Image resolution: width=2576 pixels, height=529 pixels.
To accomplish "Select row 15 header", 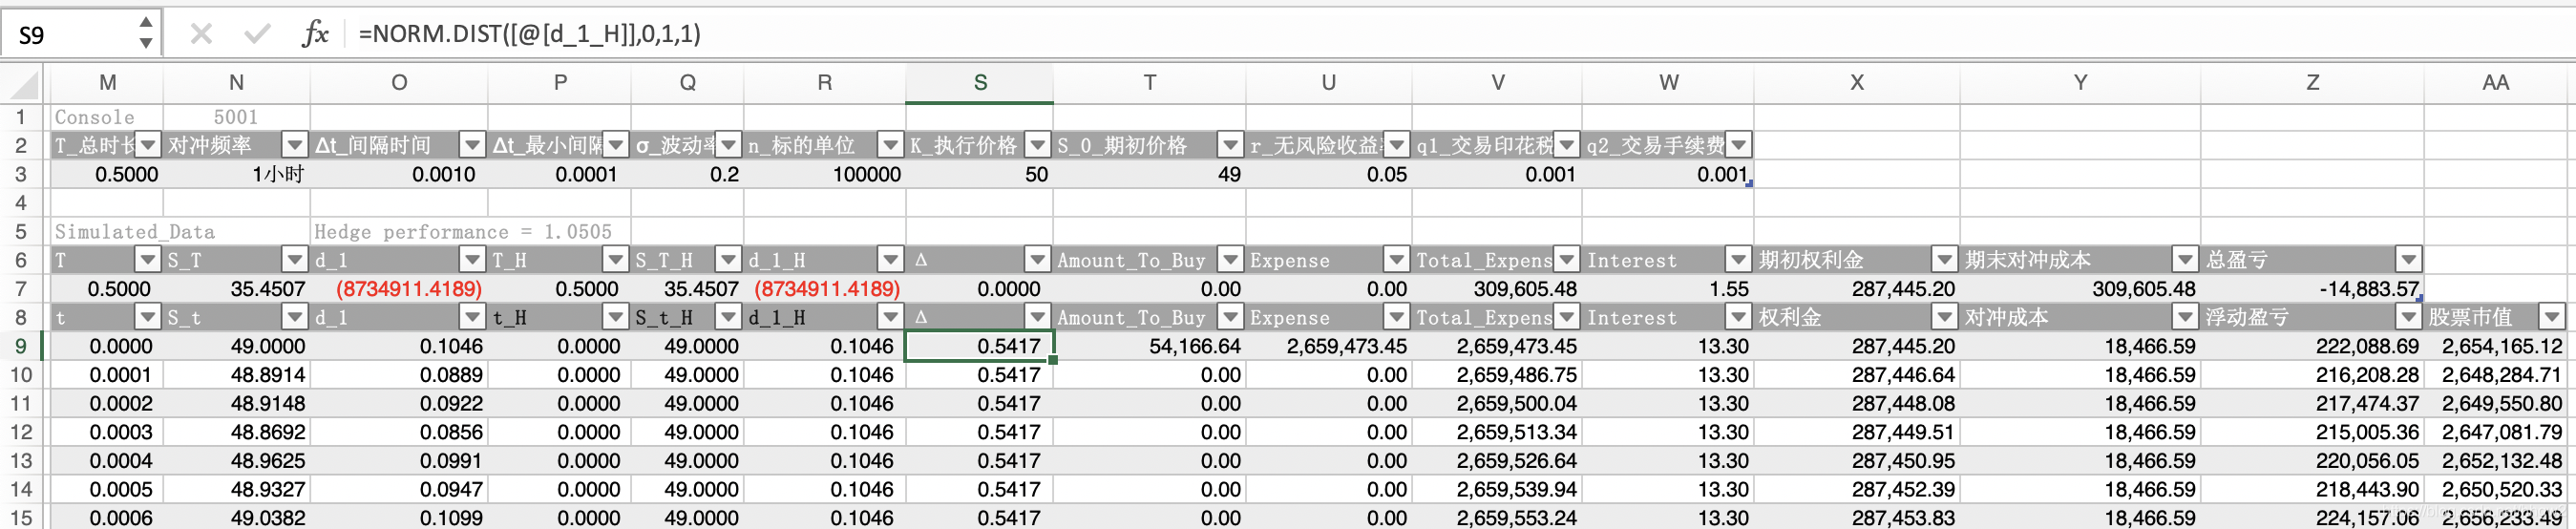I will coord(21,518).
